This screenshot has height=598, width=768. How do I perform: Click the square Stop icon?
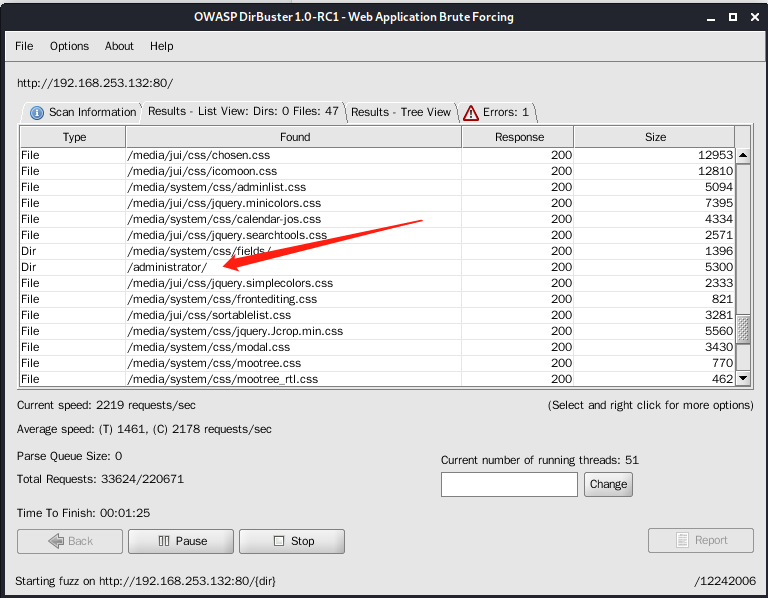[x=279, y=541]
